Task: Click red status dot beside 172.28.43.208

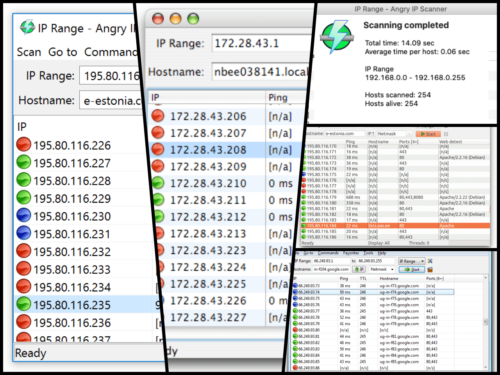Action: tap(158, 149)
